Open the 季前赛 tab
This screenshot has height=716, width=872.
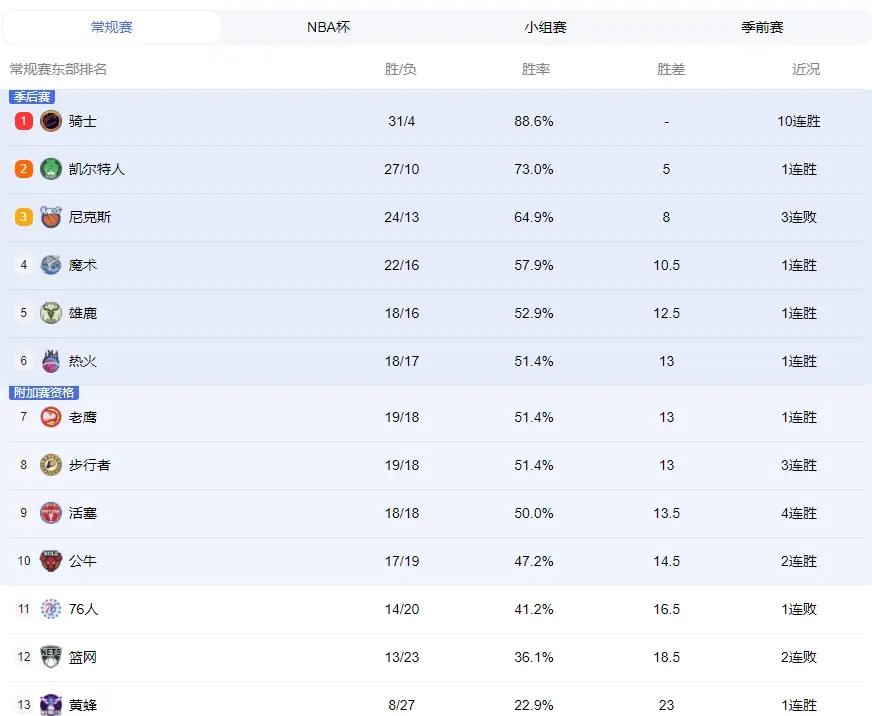click(762, 27)
